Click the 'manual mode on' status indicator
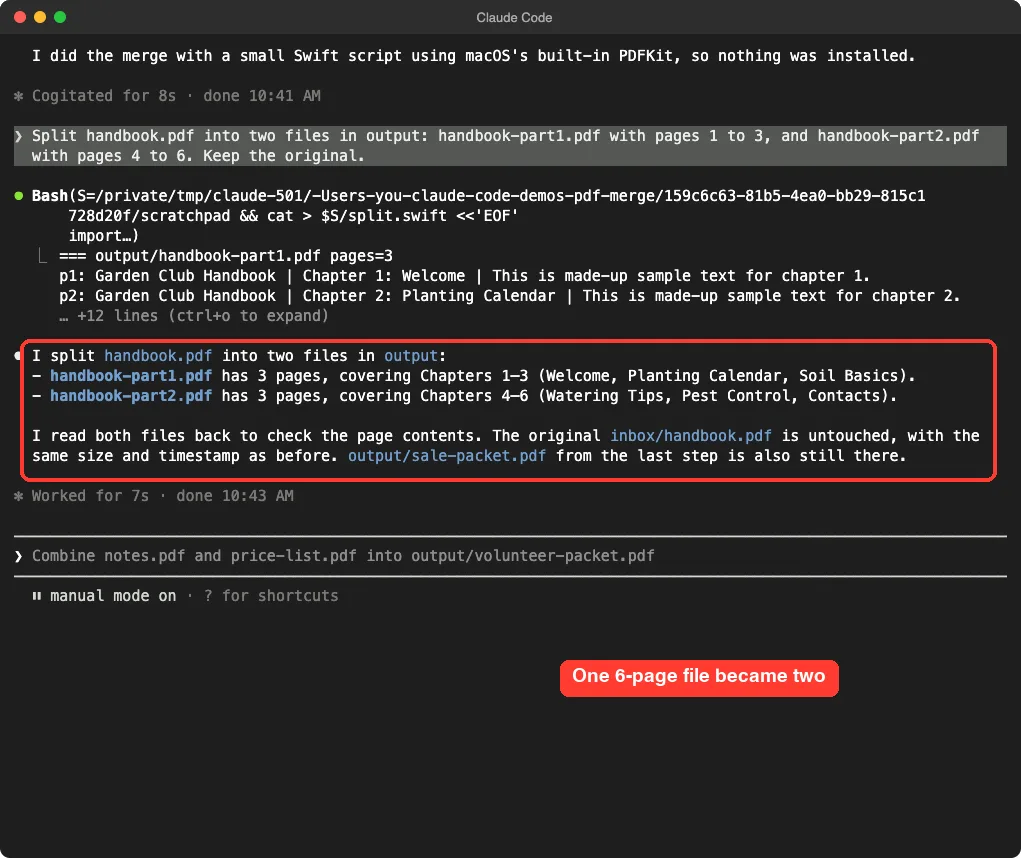 113,596
